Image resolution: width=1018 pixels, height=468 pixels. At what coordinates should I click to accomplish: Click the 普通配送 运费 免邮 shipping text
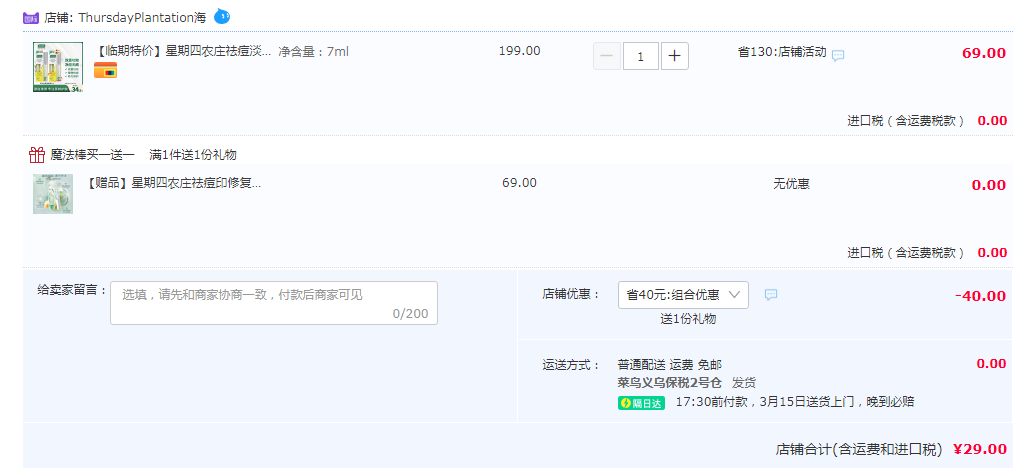tap(669, 365)
